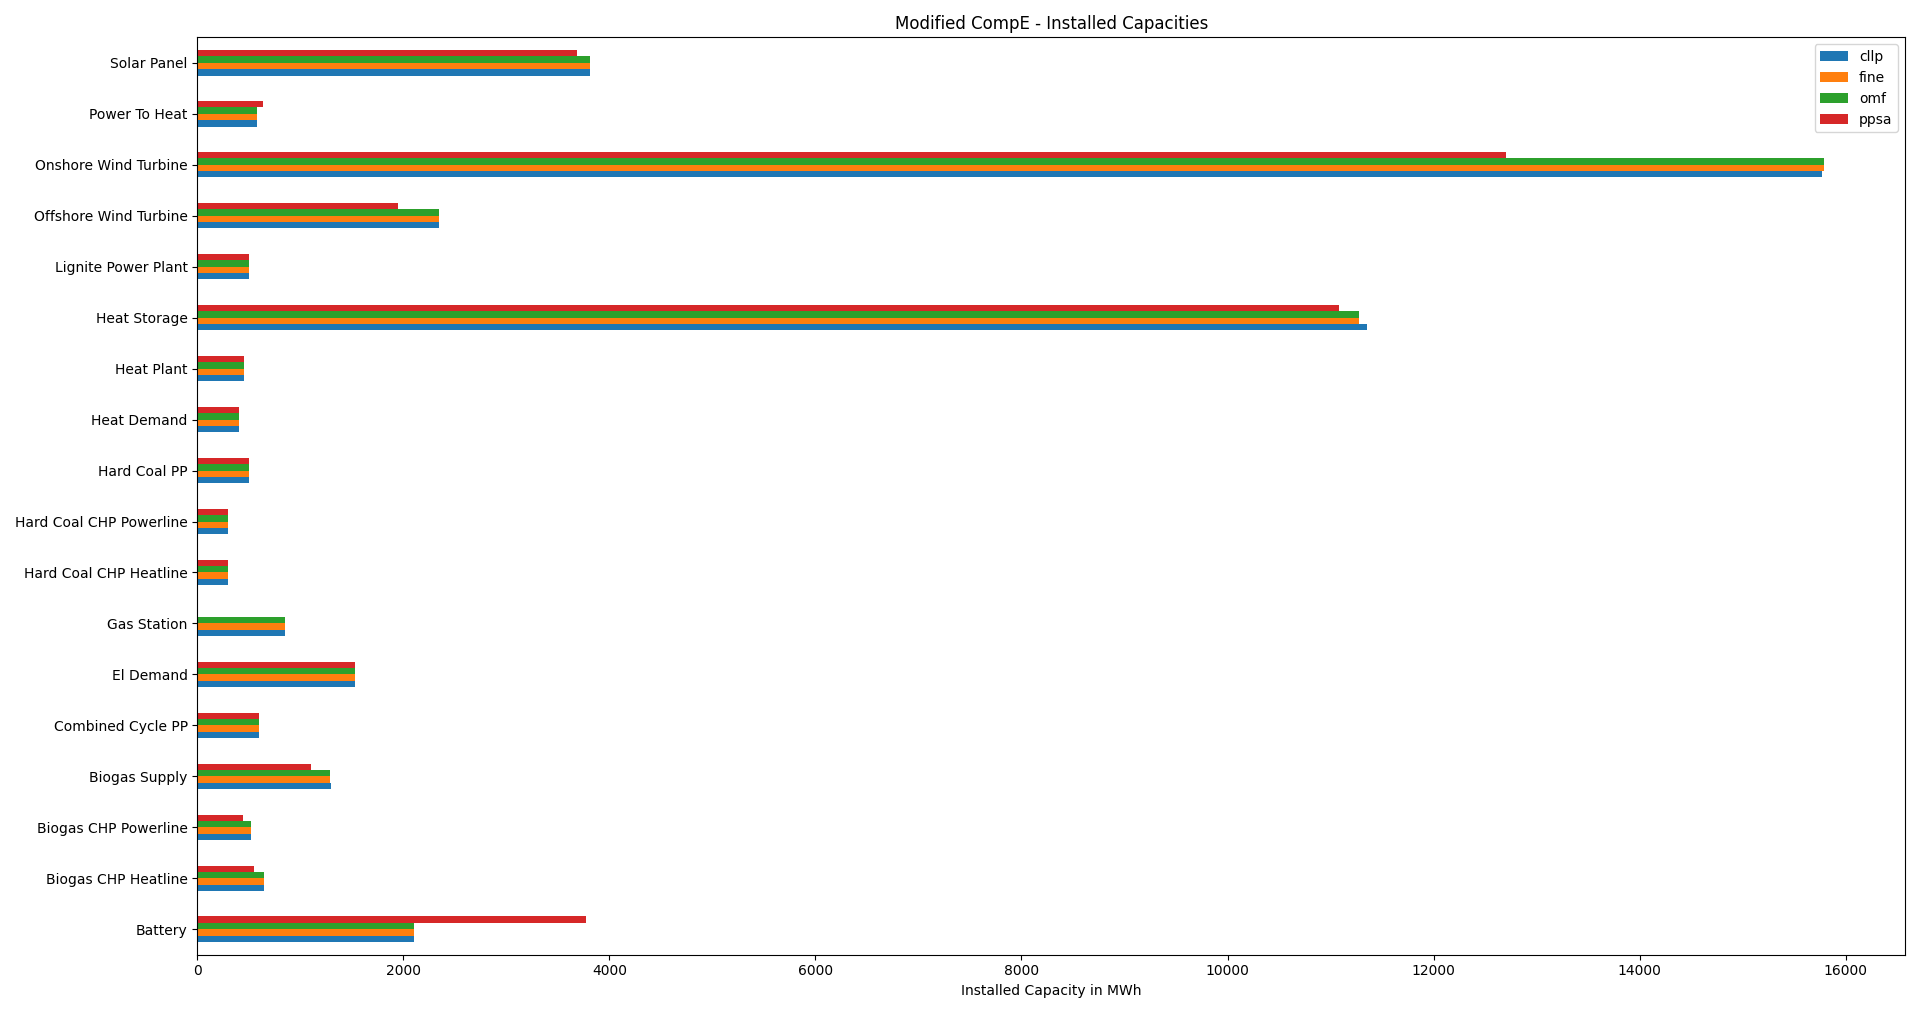This screenshot has height=1013, width=1920.
Task: Click the chart title 'Modified CompE - Installed Capacities'
Action: pos(1051,23)
